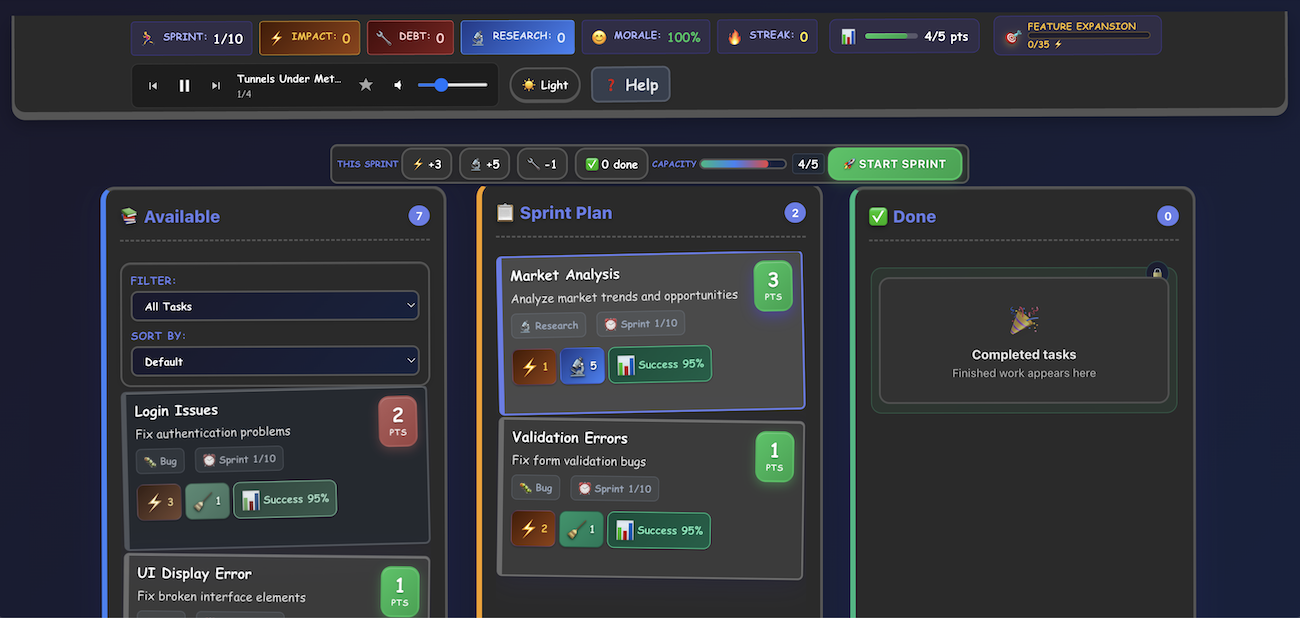1300x618 pixels.
Task: Select the Market Analysis task card
Action: click(651, 330)
